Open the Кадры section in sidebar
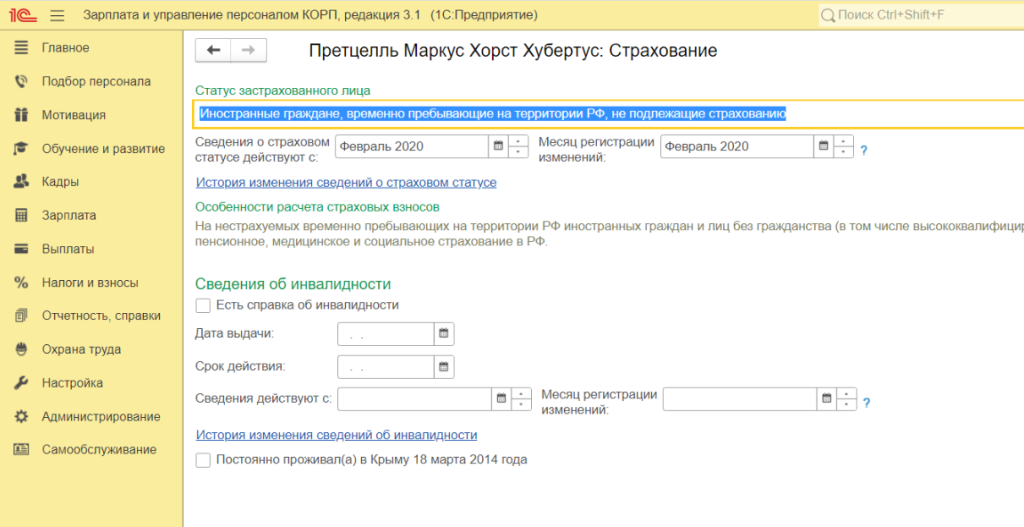The height and width of the screenshot is (527, 1024). pos(60,182)
